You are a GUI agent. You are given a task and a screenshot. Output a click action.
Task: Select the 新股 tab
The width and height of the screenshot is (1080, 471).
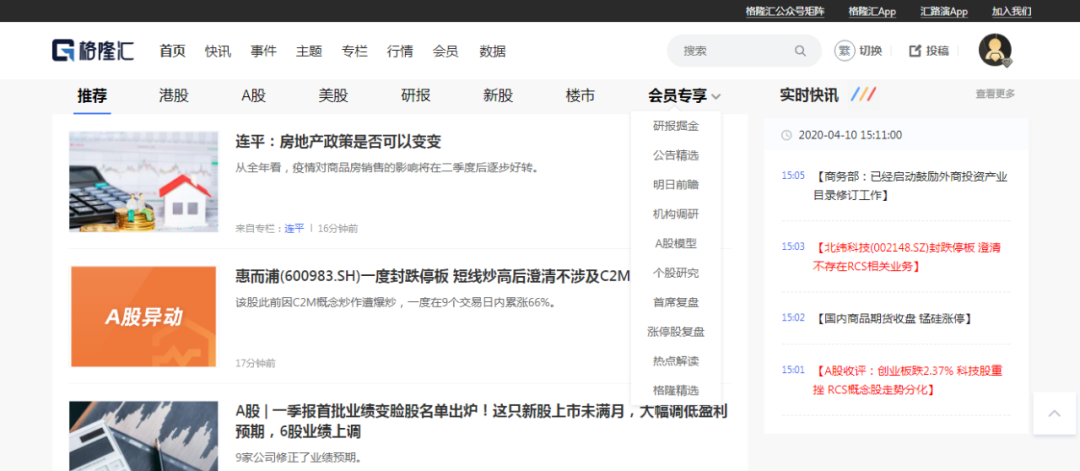pyautogui.click(x=498, y=96)
